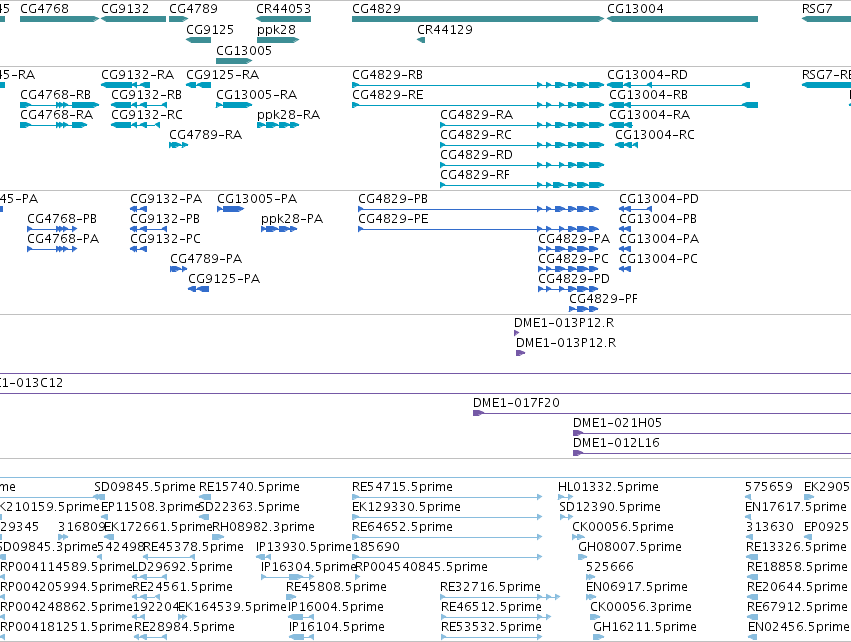Screen dimensions: 851x642
Task: Click the RE54715.5prime EST label
Action: tap(402, 487)
